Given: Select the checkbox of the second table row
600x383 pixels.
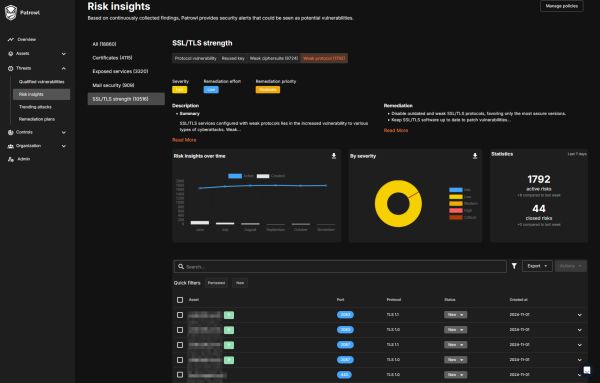Looking at the screenshot, I should tap(180, 330).
